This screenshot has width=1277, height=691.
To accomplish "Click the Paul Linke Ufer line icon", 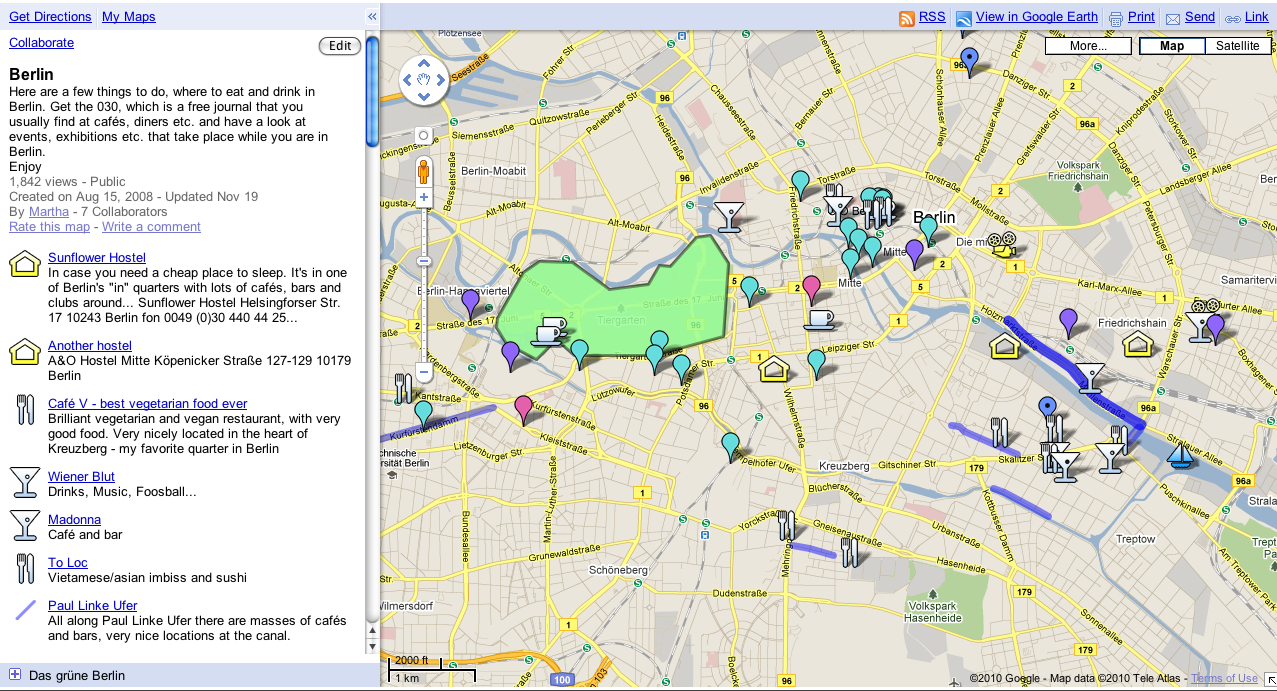I will (25, 610).
